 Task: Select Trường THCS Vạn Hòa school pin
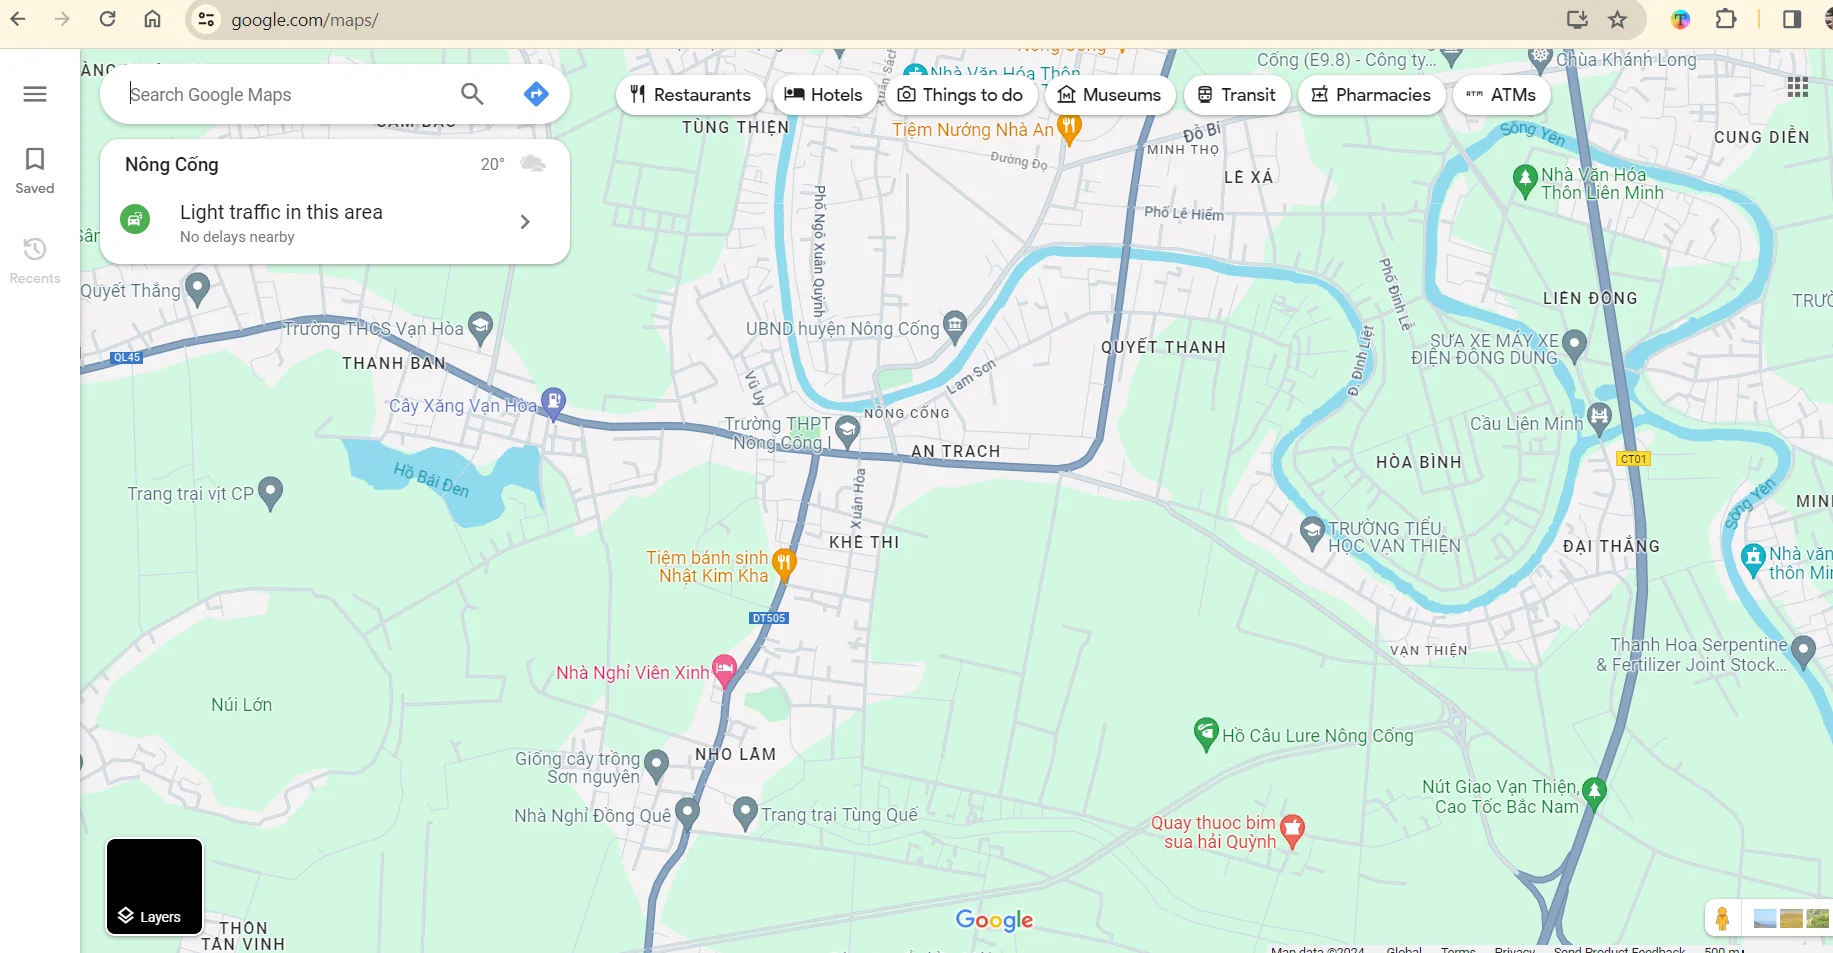pyautogui.click(x=481, y=327)
